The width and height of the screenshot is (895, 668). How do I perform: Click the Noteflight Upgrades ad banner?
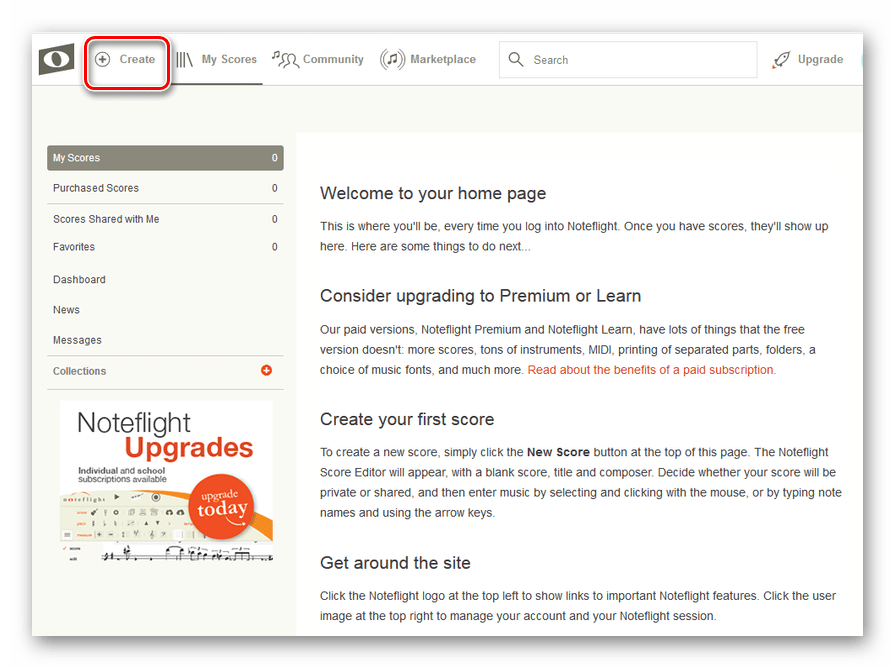pos(166,482)
